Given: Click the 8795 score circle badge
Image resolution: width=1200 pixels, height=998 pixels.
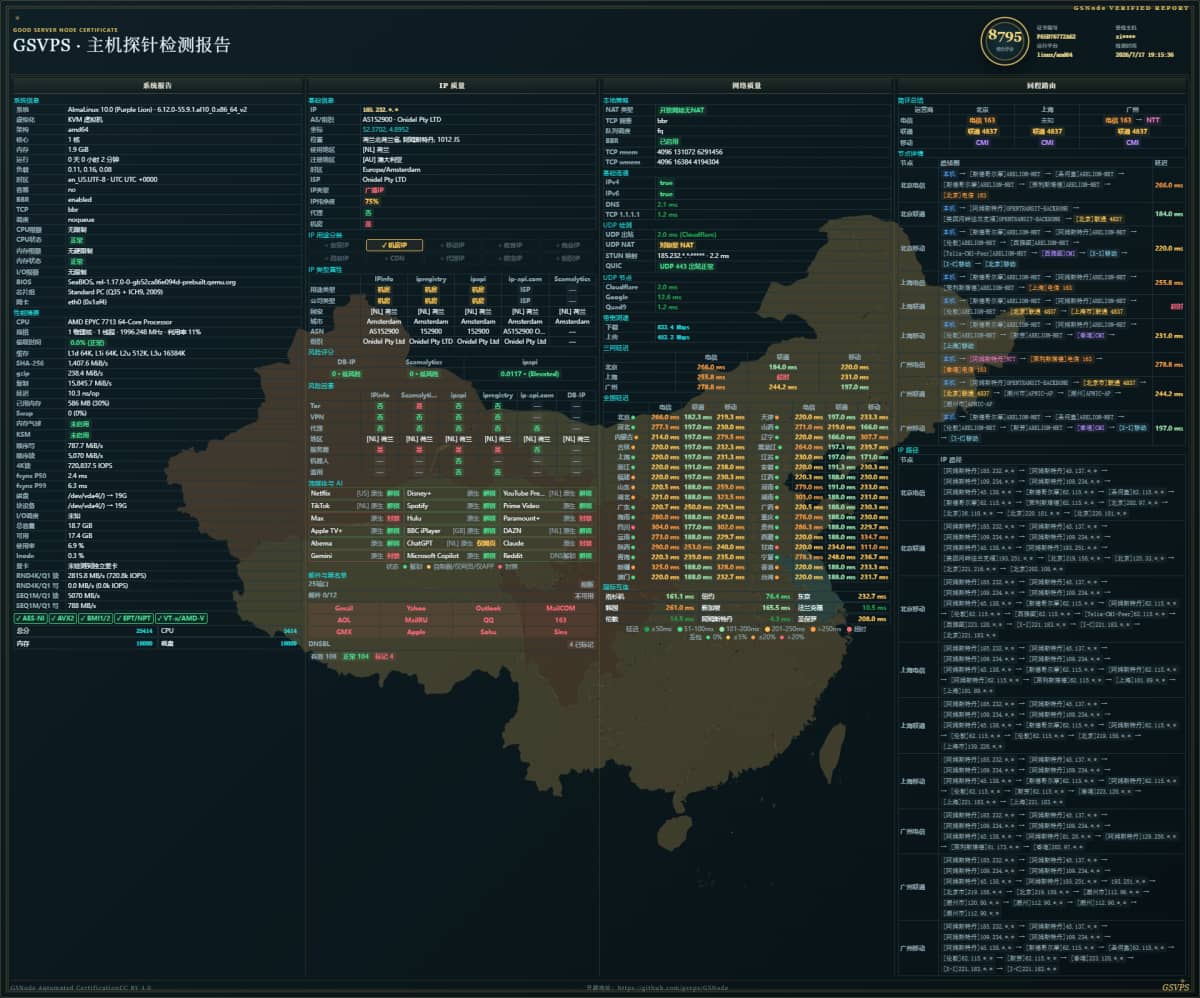Looking at the screenshot, I should (x=1005, y=42).
